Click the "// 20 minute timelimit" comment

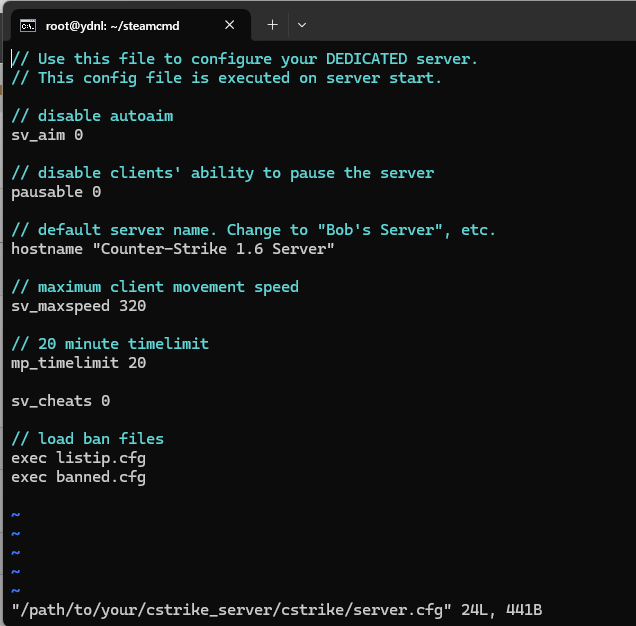click(110, 344)
